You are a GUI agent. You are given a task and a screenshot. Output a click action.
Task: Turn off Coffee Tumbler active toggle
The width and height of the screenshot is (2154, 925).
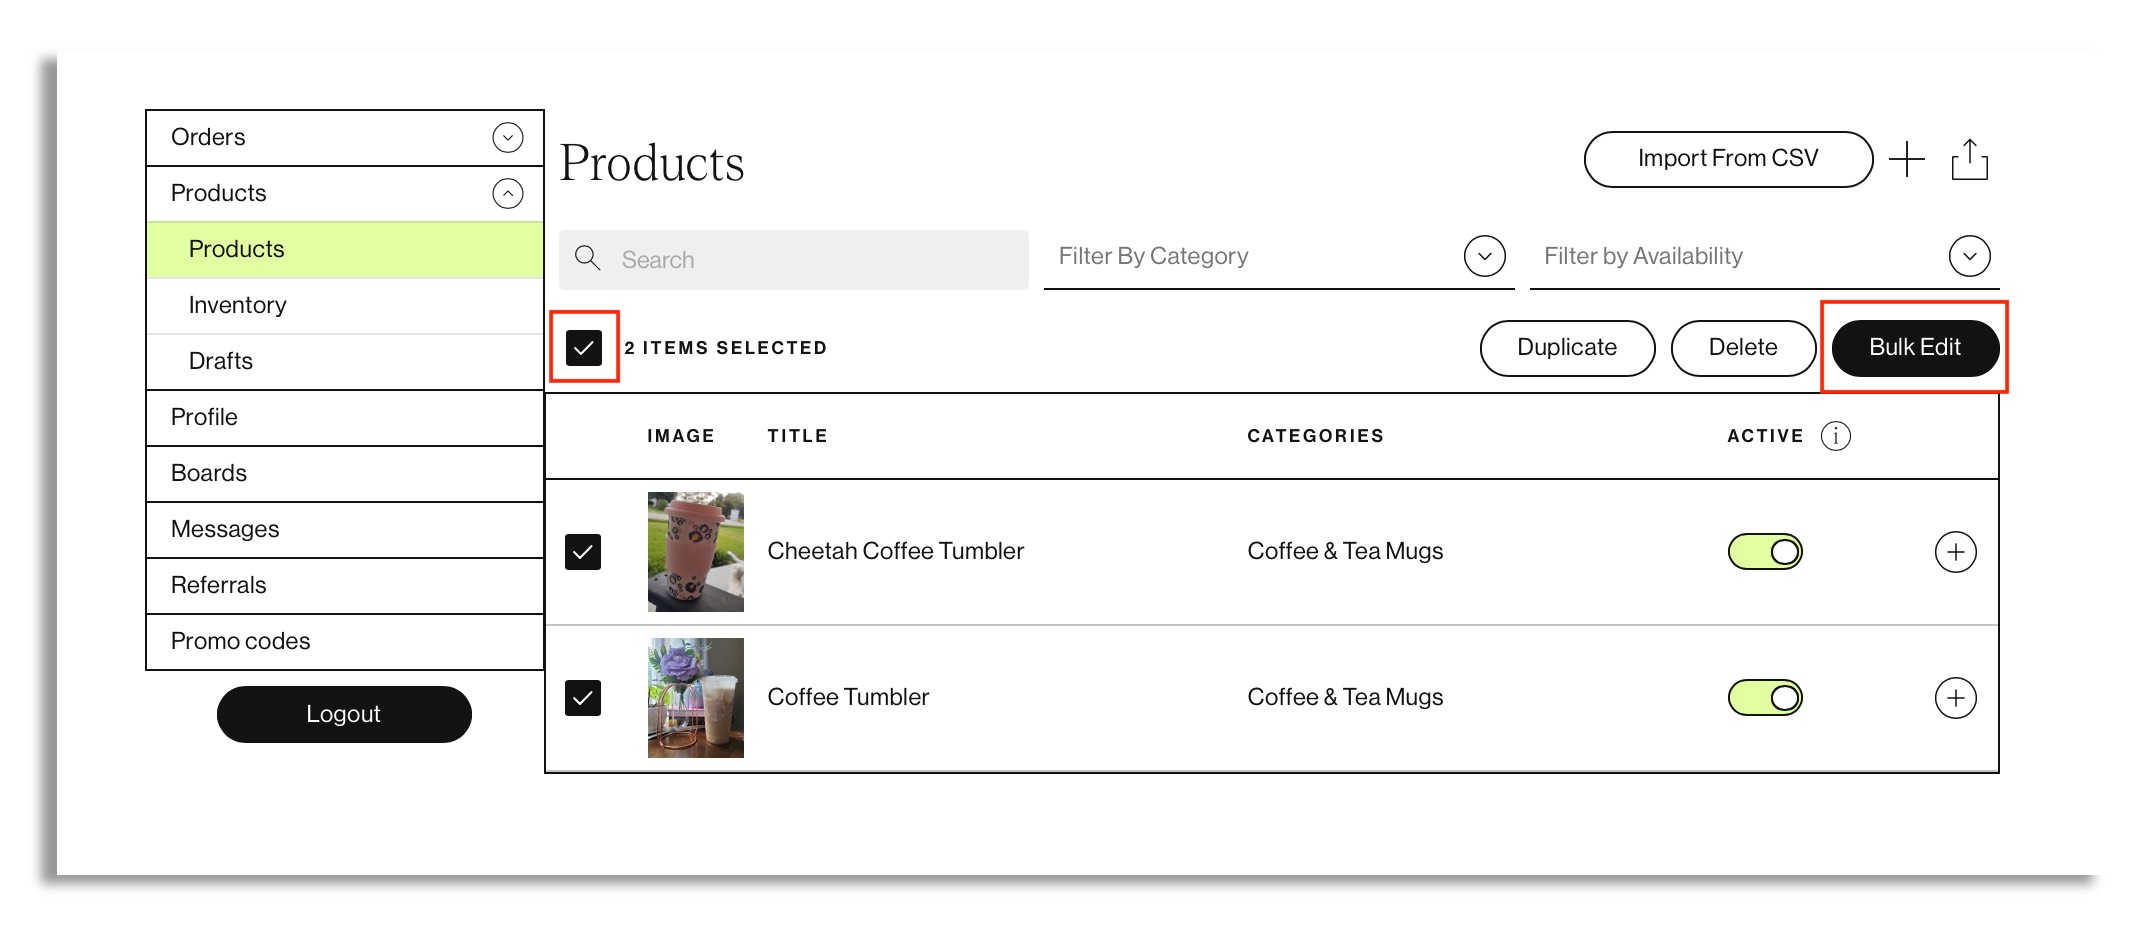pos(1765,698)
